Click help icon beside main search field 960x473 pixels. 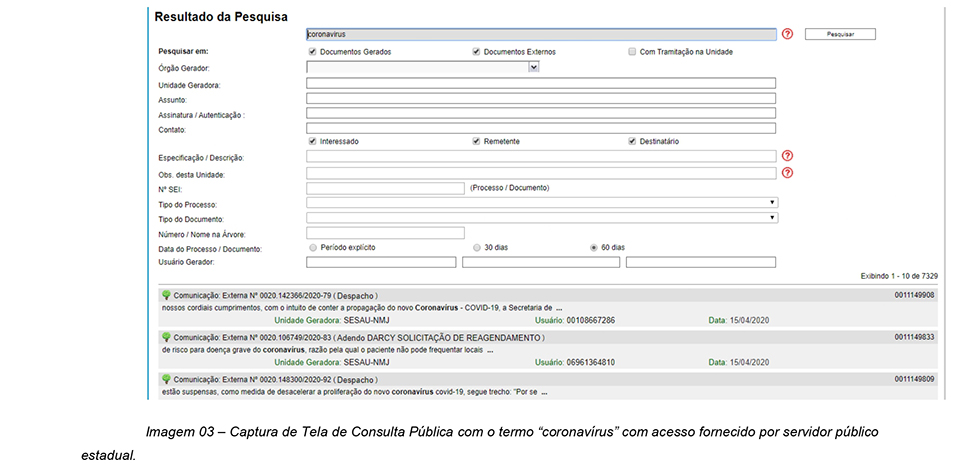[x=788, y=34]
